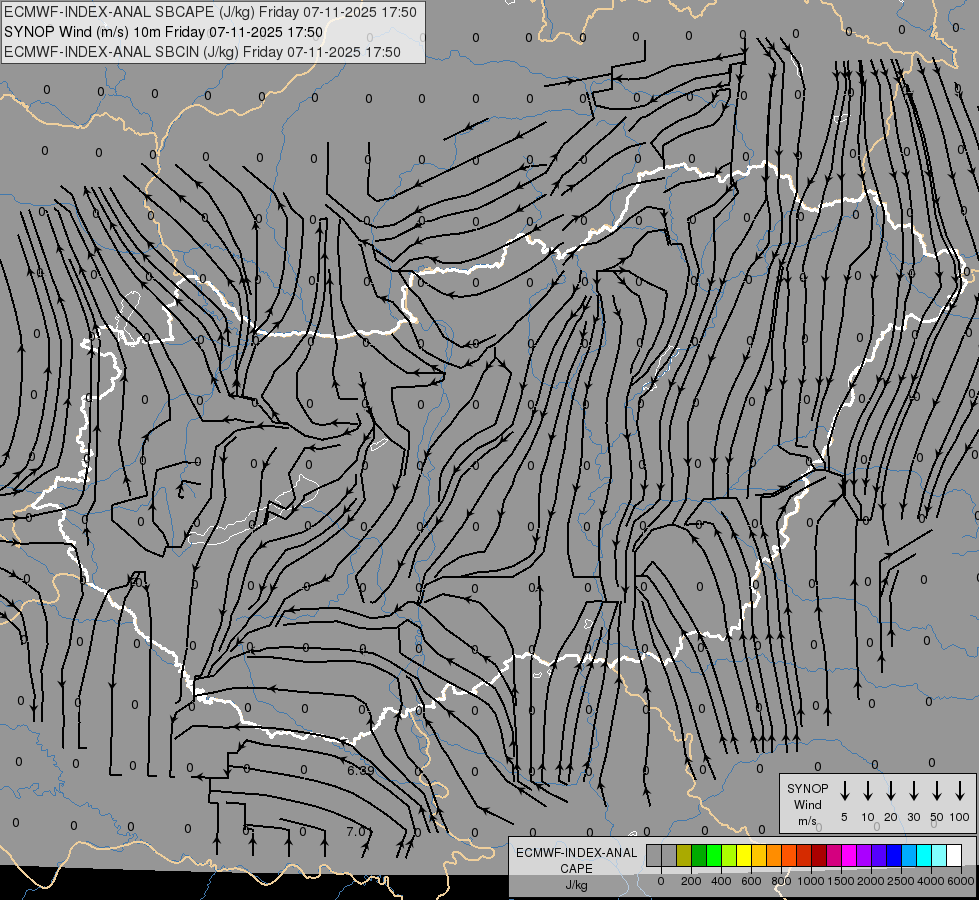Click the 1500 tick label on CAPE scale
The width and height of the screenshot is (979, 900).
coord(841,881)
